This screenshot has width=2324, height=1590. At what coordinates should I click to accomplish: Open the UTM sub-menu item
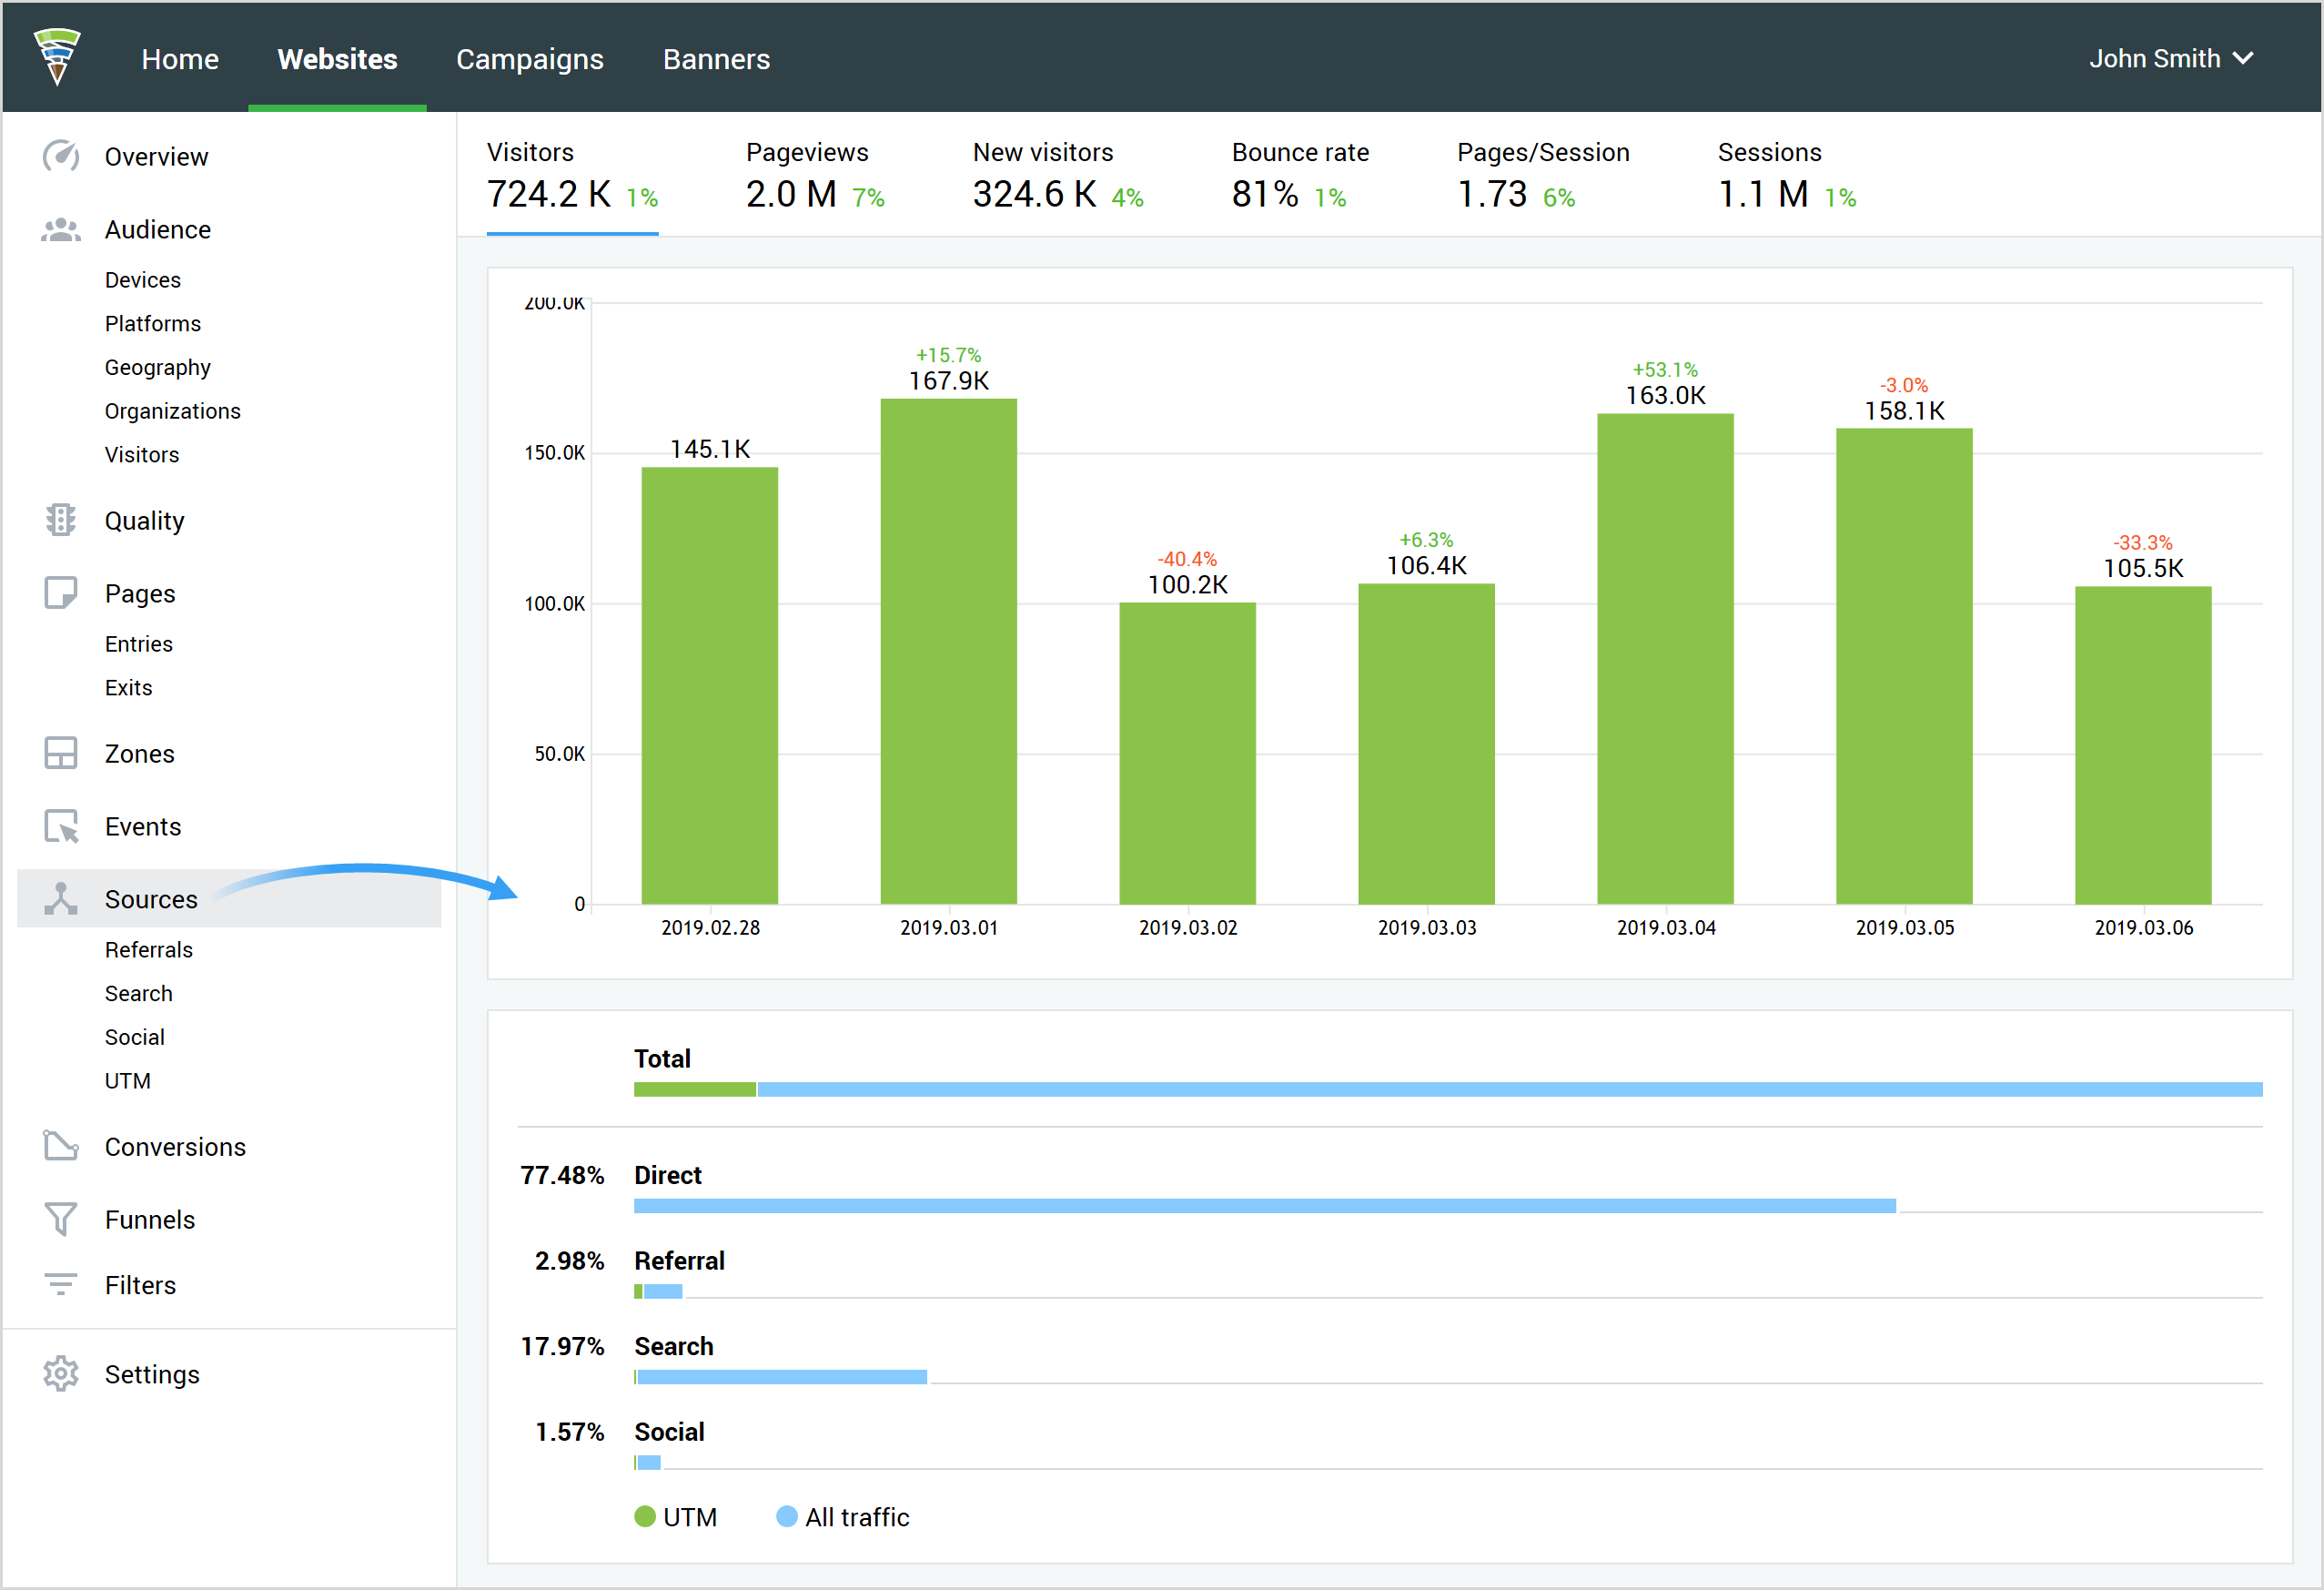[126, 1078]
